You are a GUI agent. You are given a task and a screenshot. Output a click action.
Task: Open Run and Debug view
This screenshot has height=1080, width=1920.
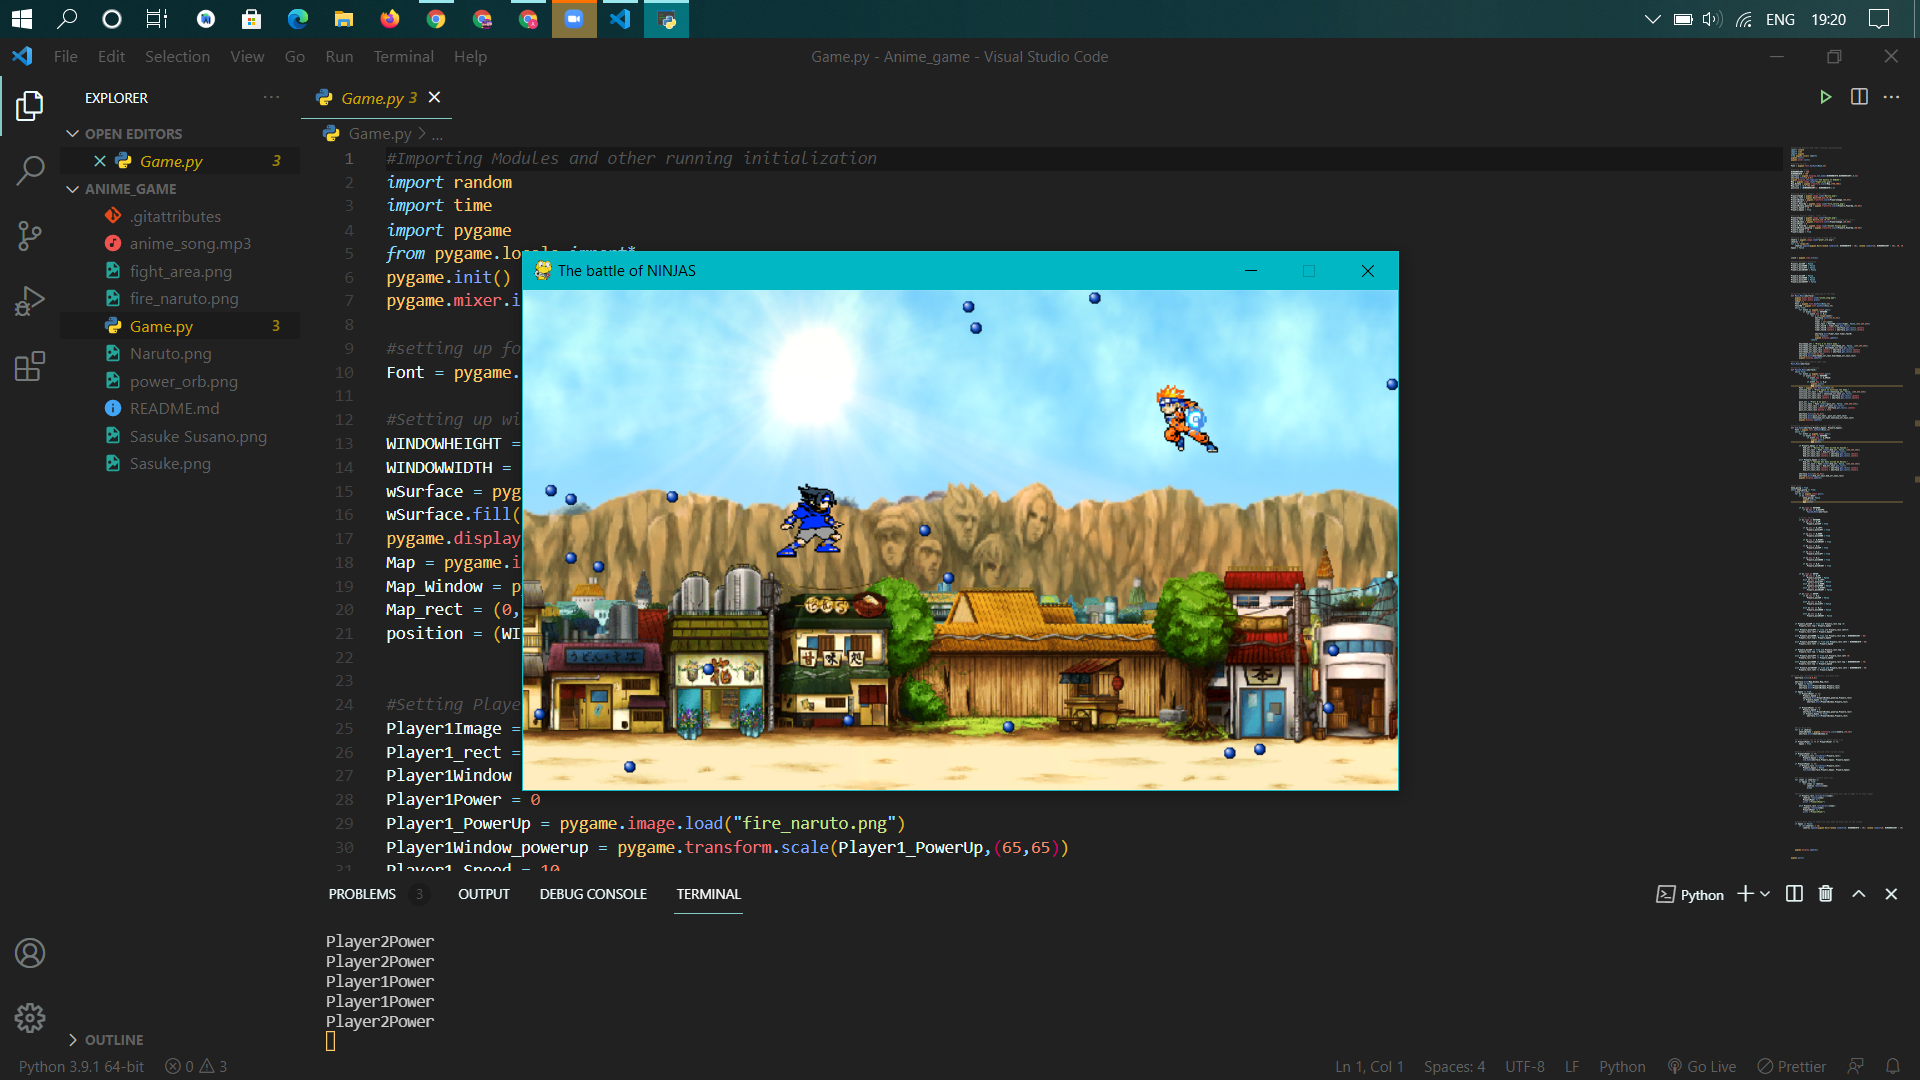pyautogui.click(x=30, y=301)
